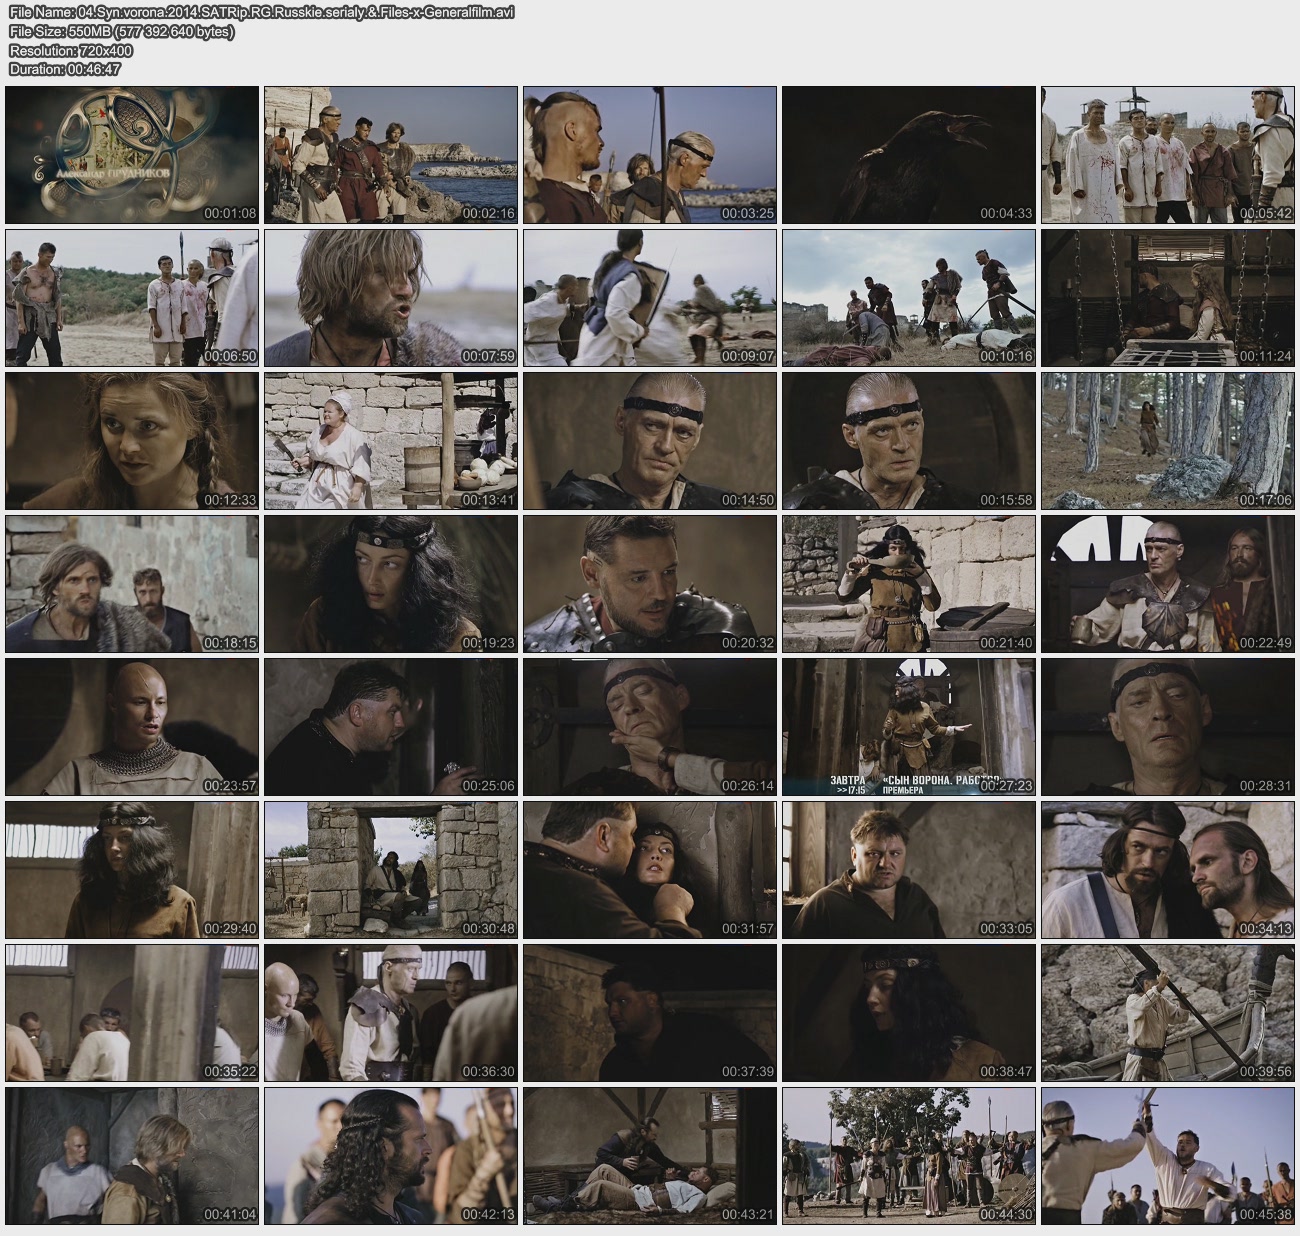The height and width of the screenshot is (1236, 1300).
Task: Click the File Name text line
Action: click(260, 13)
